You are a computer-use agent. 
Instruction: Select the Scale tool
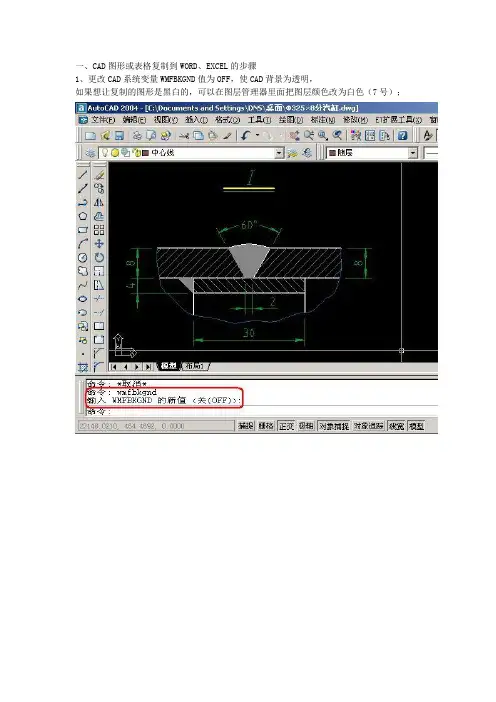click(99, 271)
